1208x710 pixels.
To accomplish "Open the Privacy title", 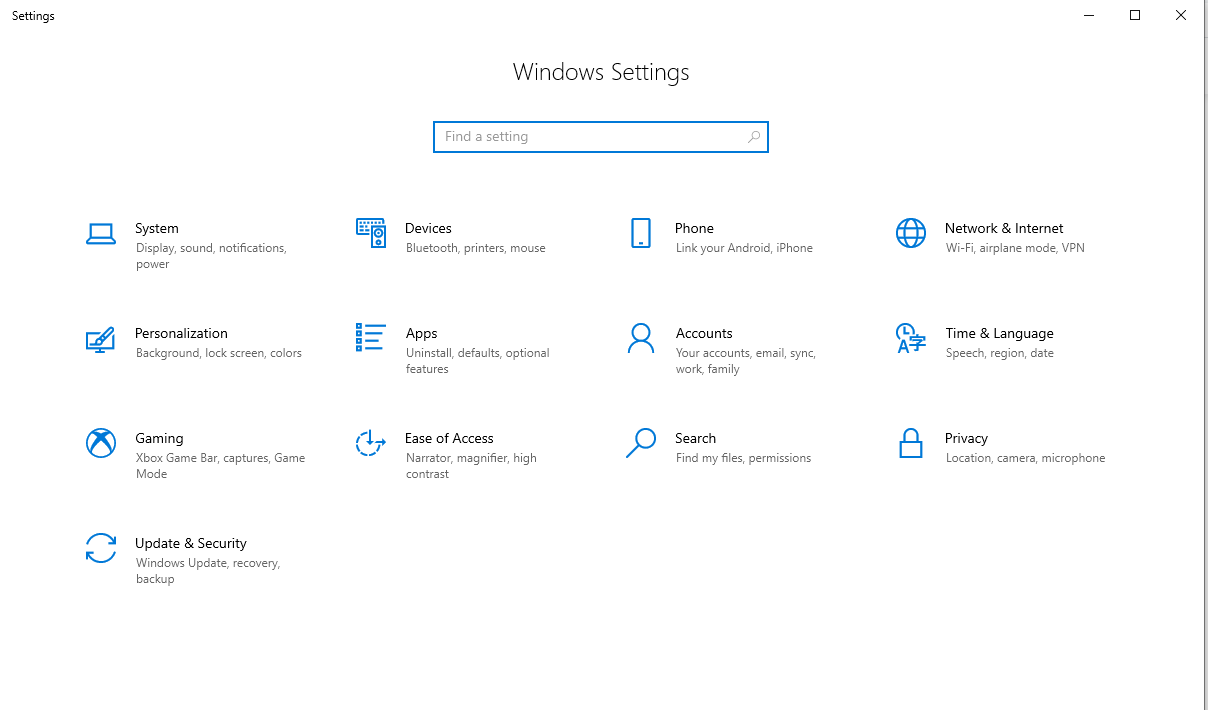I will [966, 438].
